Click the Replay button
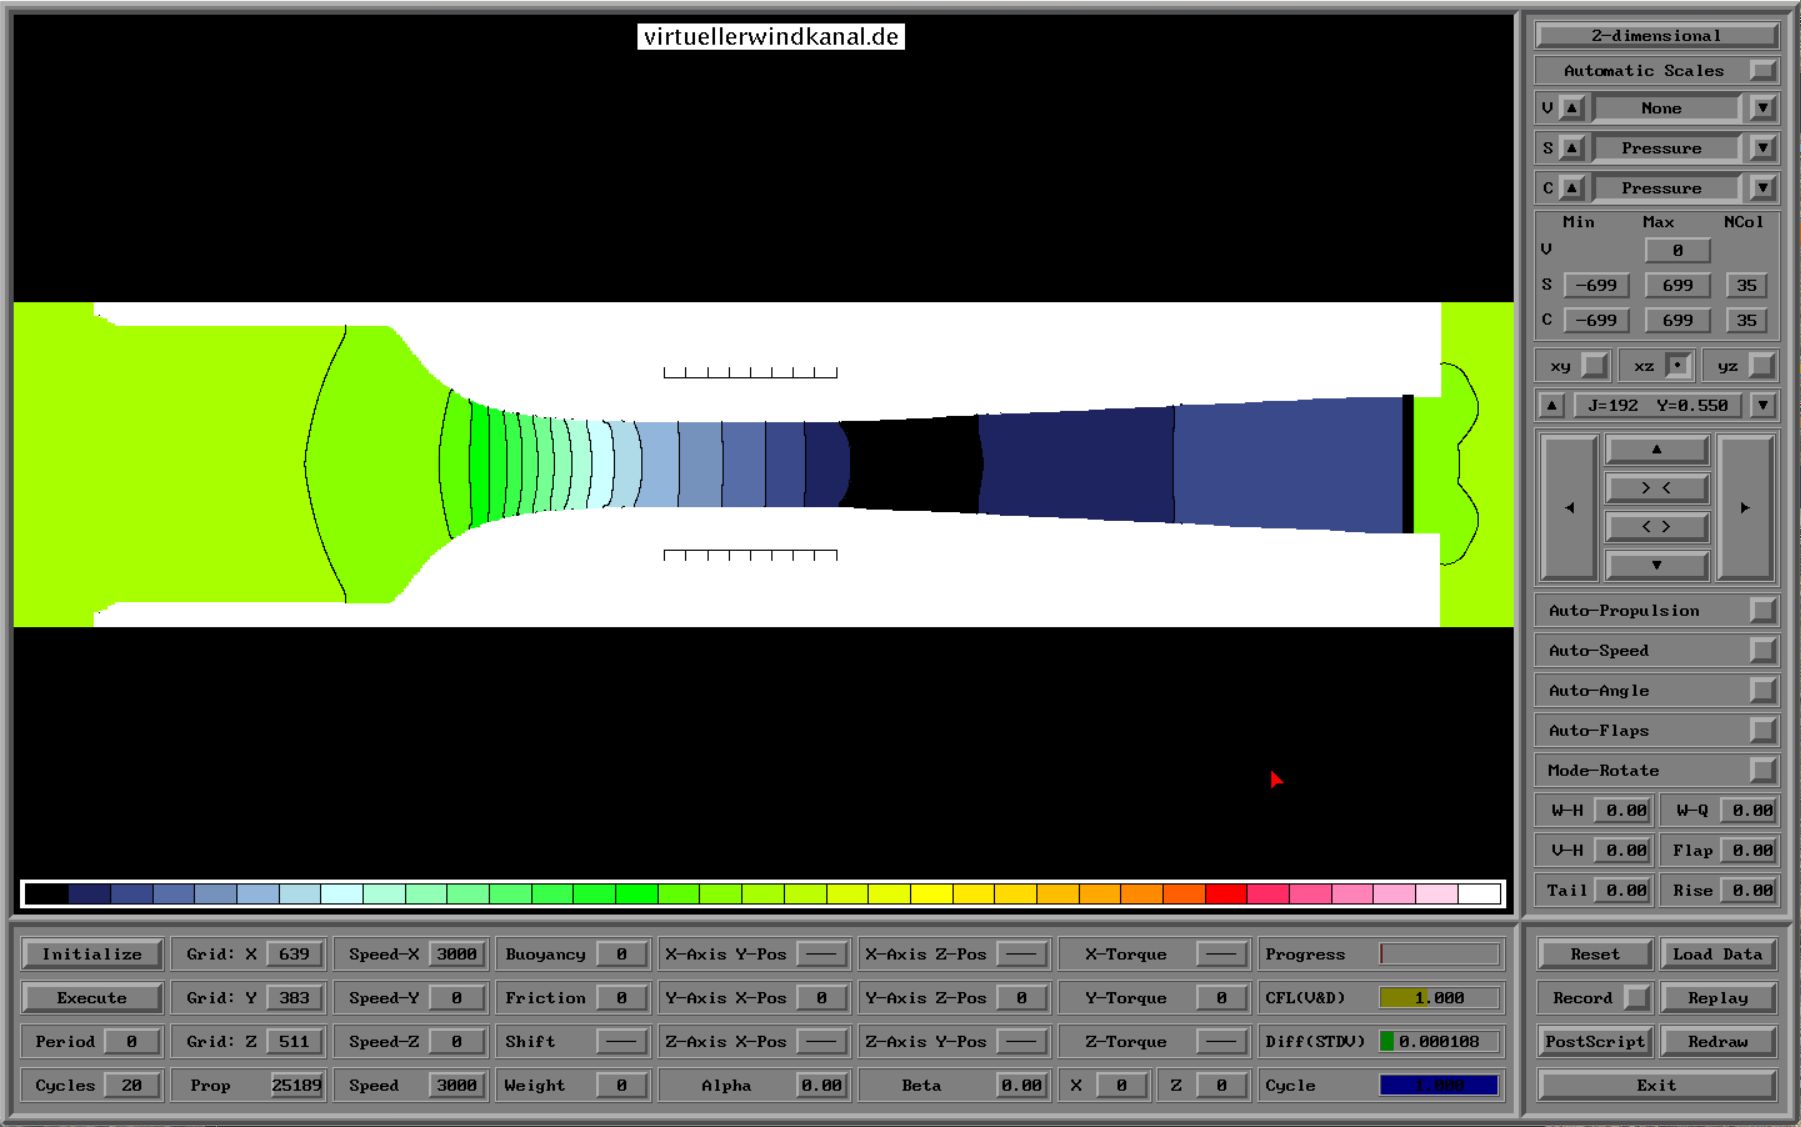Viewport: 1801px width, 1127px height. (x=1718, y=998)
